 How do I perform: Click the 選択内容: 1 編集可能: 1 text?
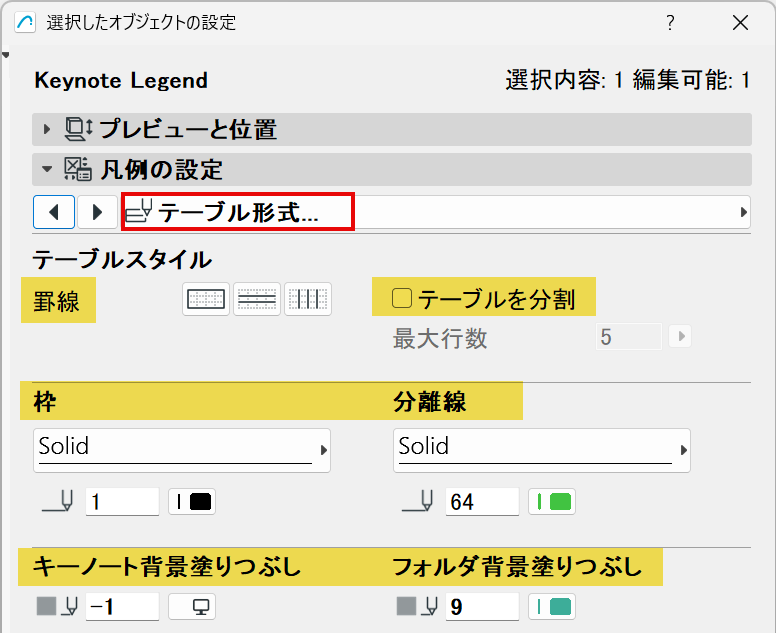point(628,80)
